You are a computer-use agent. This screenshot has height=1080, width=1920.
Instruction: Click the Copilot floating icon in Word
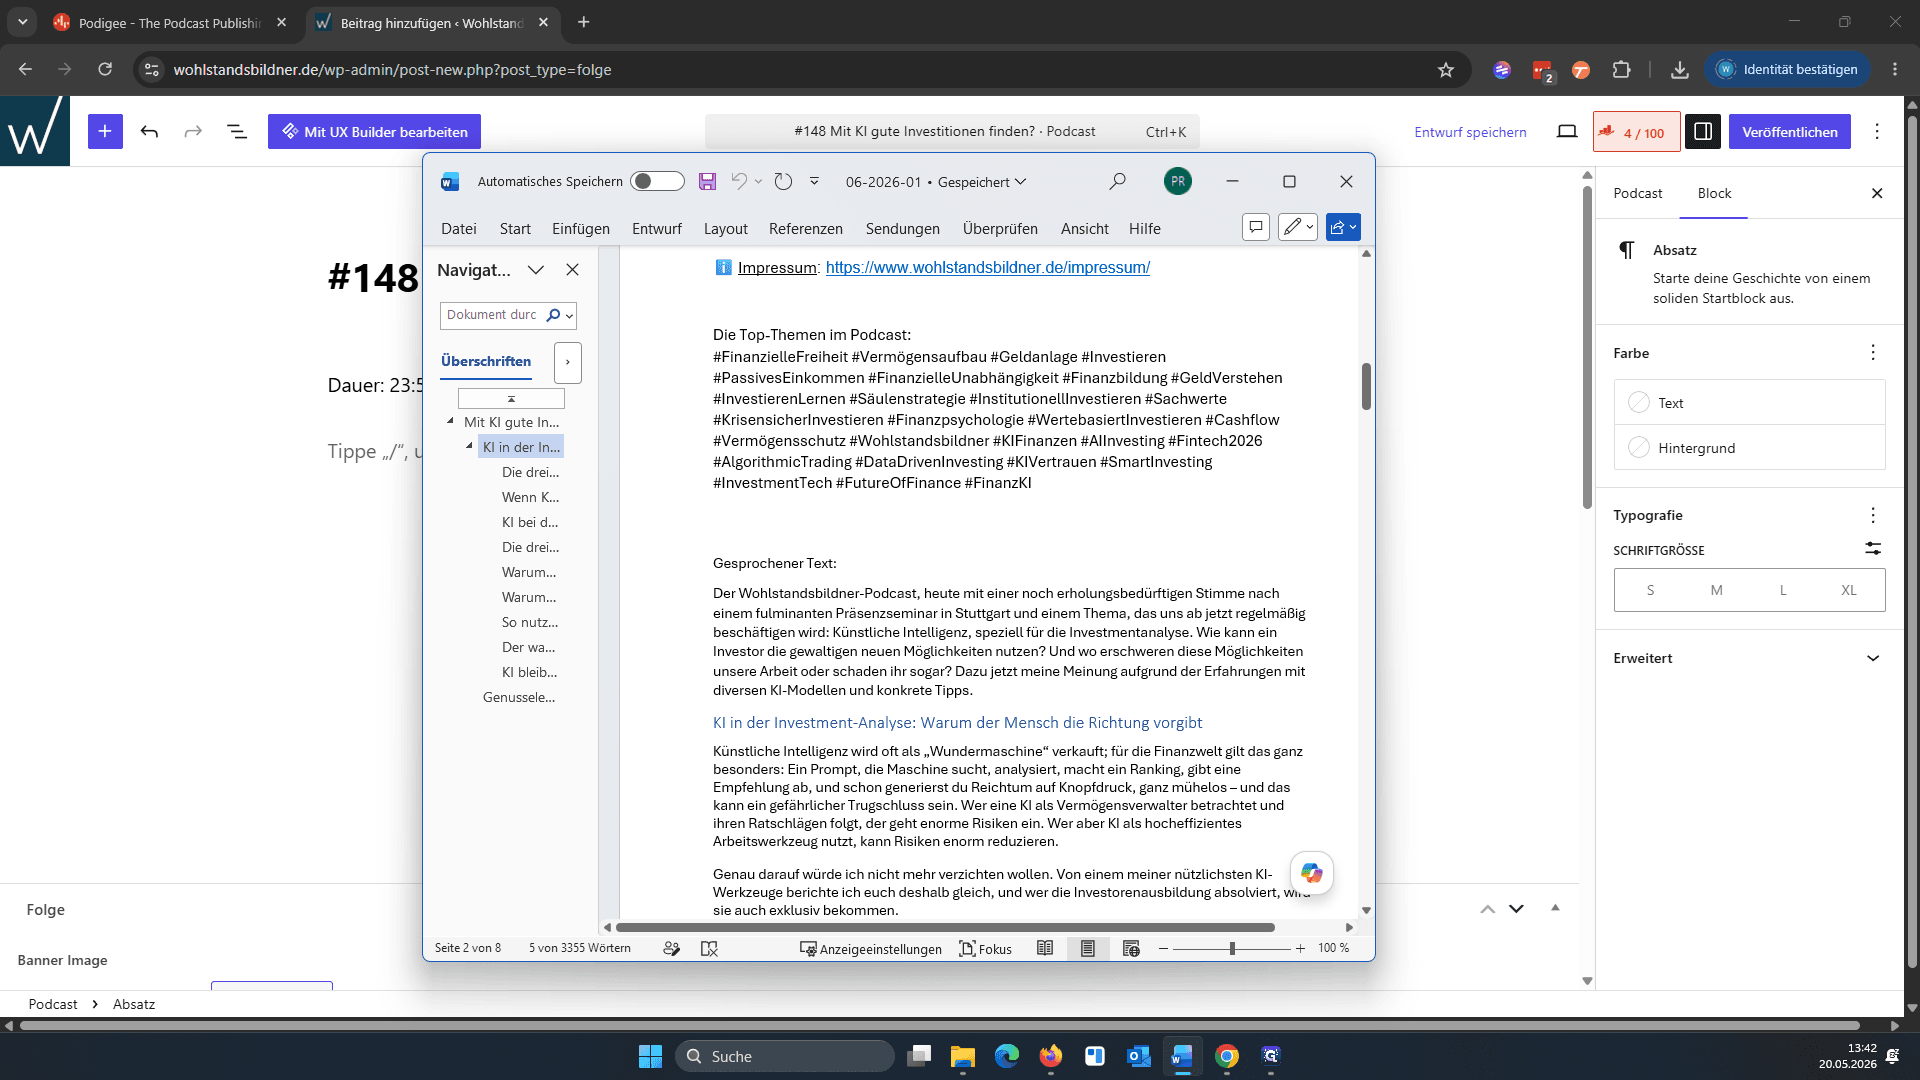(x=1311, y=873)
